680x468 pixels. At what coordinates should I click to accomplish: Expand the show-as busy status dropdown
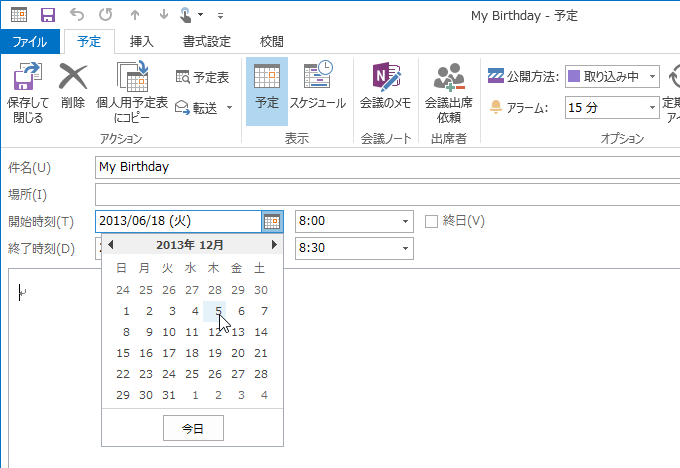click(x=652, y=76)
